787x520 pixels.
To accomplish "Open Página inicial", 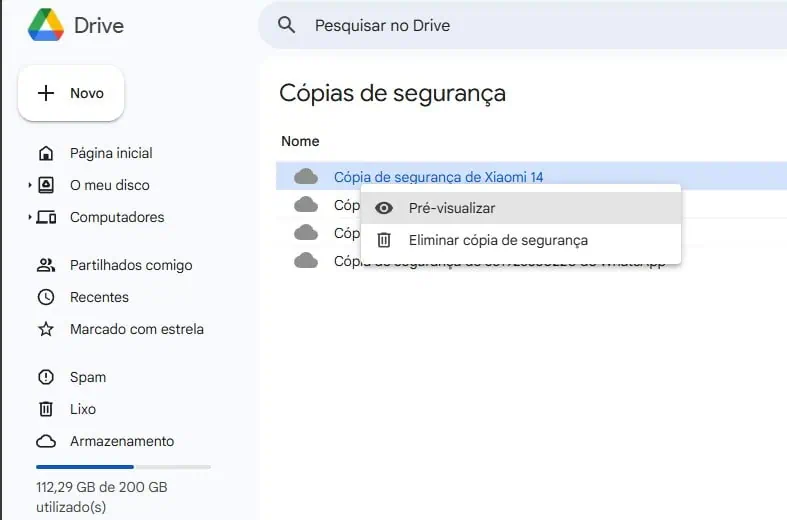I will click(111, 153).
